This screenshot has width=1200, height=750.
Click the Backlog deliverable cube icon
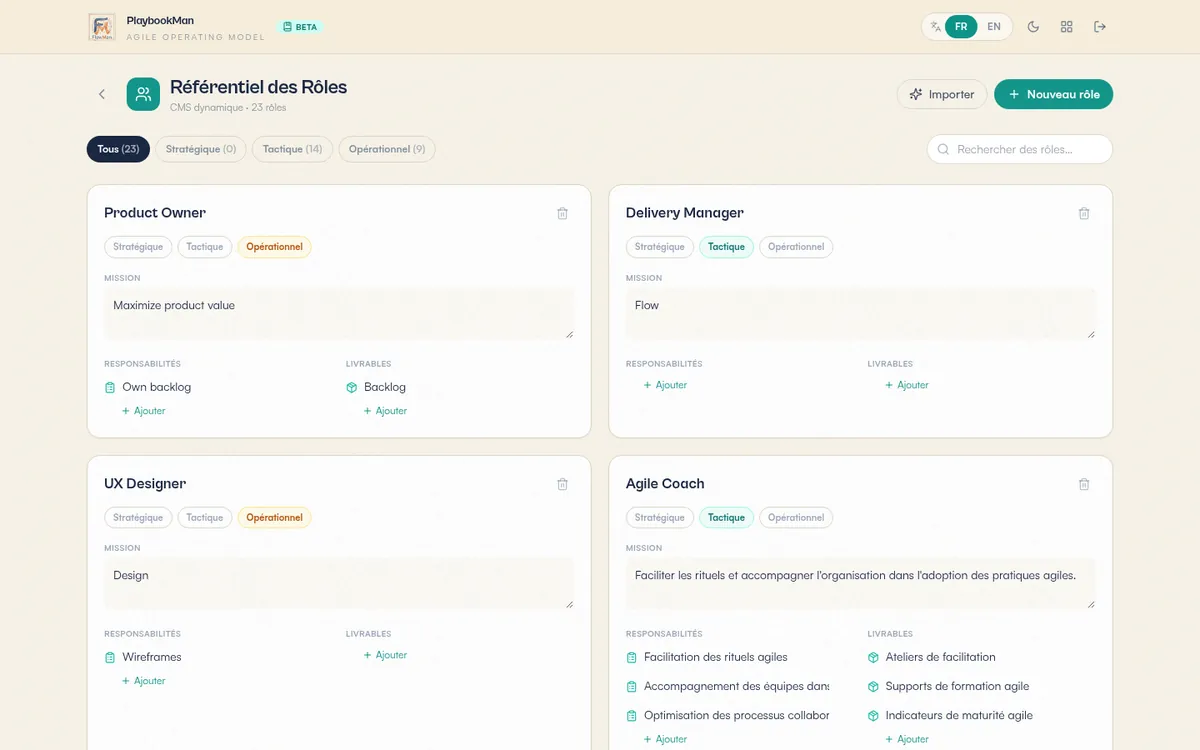[x=352, y=388]
